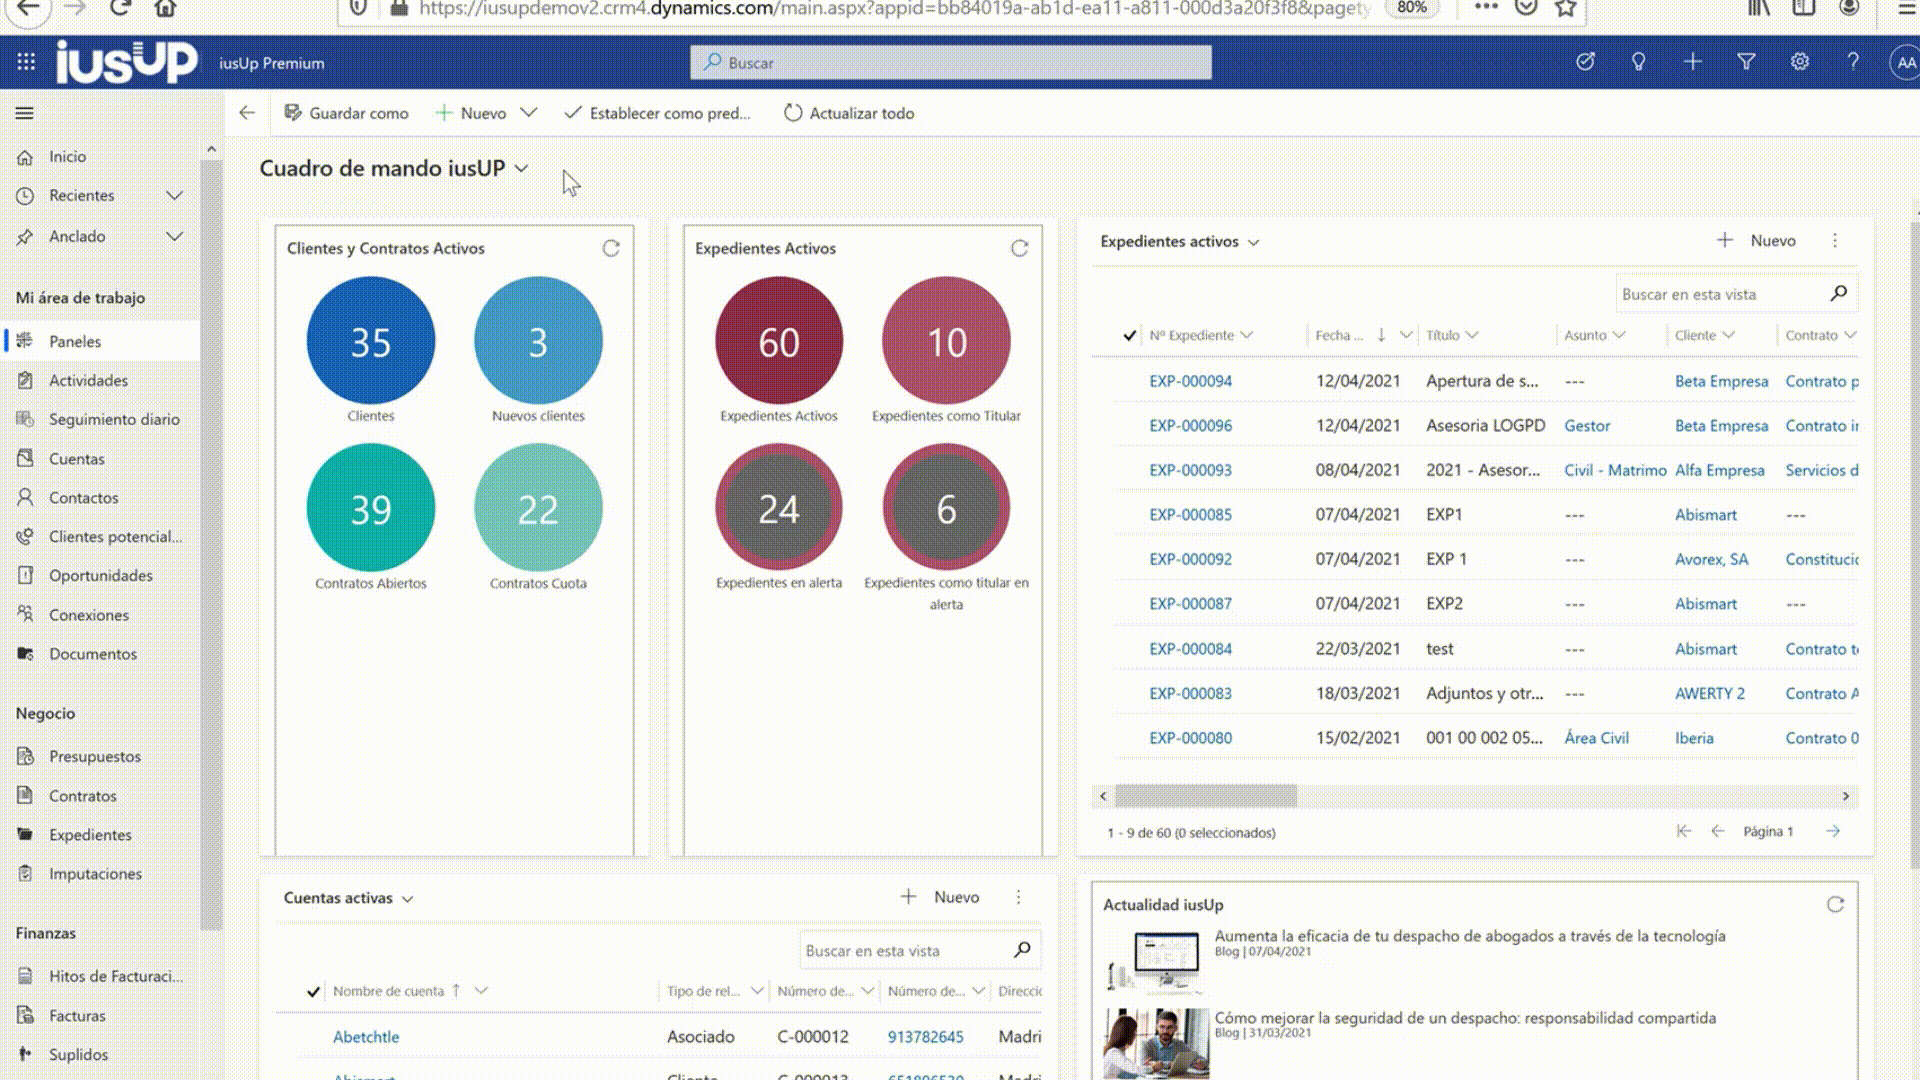The width and height of the screenshot is (1920, 1080).
Task: Expand the Anclado section
Action: pos(175,236)
